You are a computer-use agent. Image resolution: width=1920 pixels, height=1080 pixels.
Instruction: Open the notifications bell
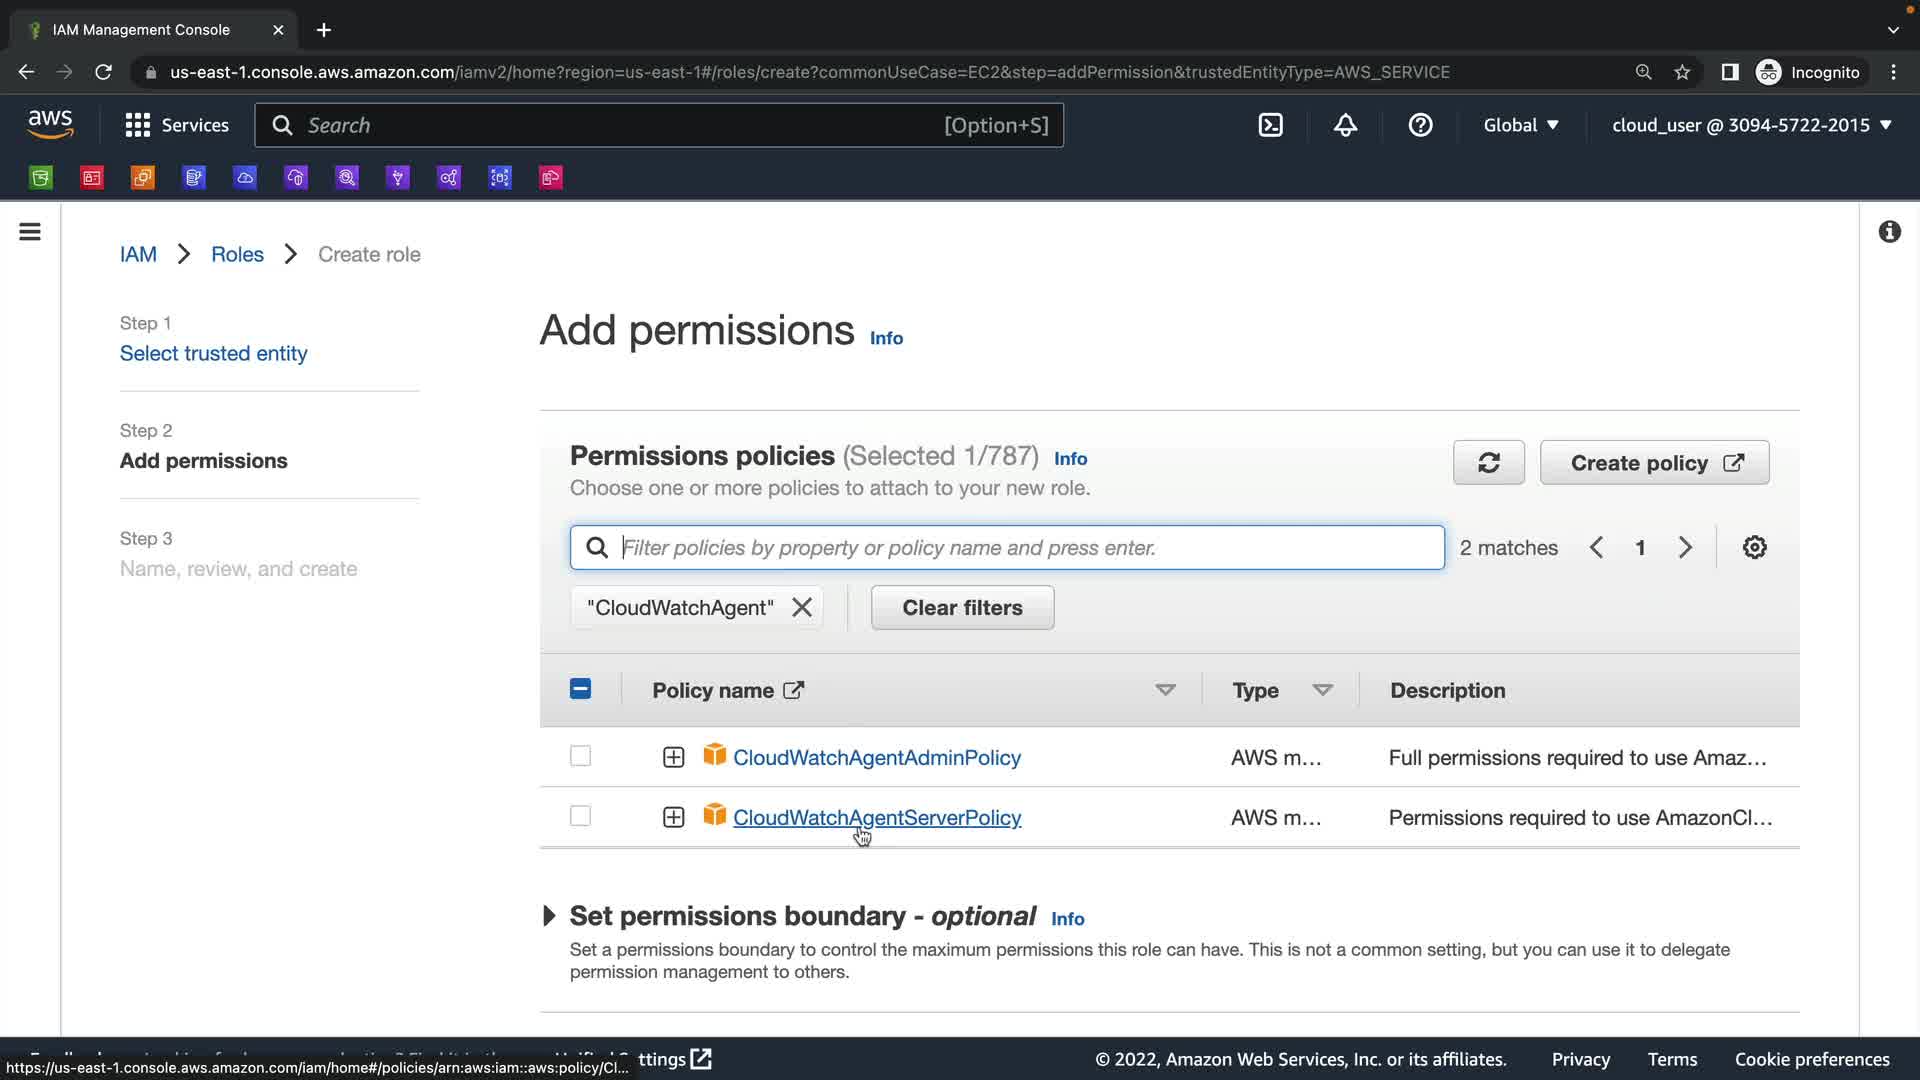[x=1345, y=125]
